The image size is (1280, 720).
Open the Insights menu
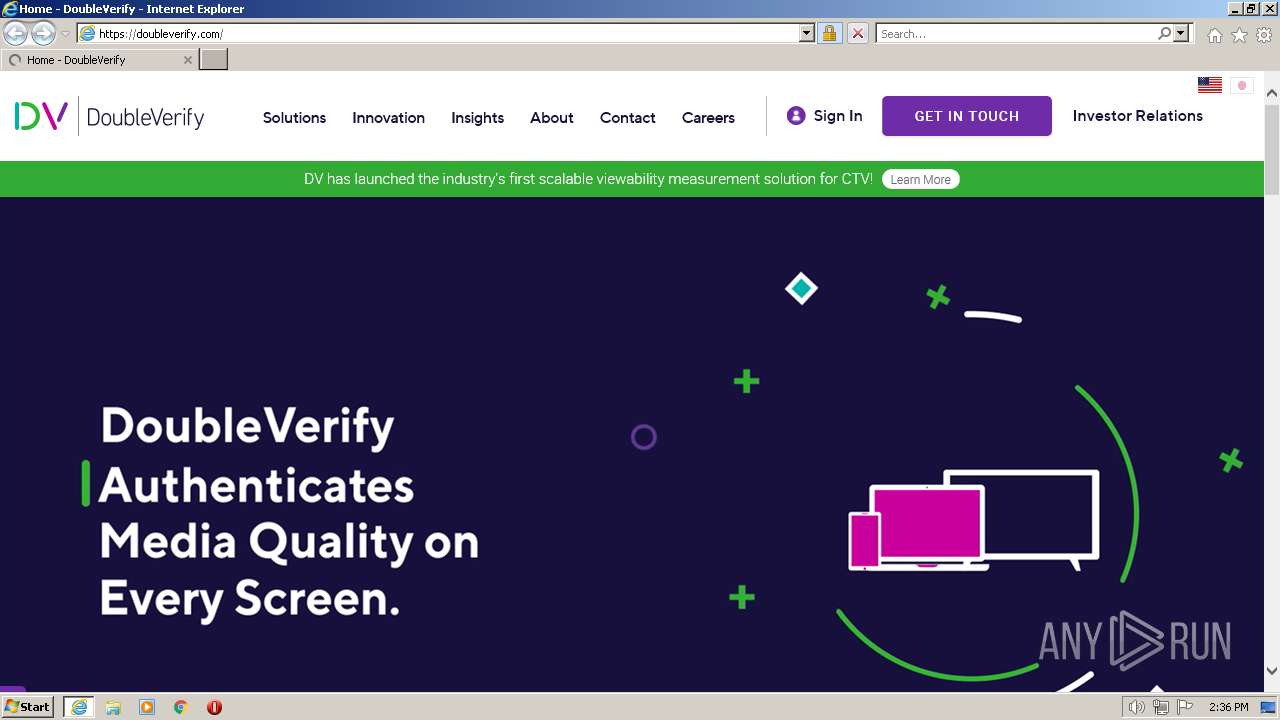[477, 117]
